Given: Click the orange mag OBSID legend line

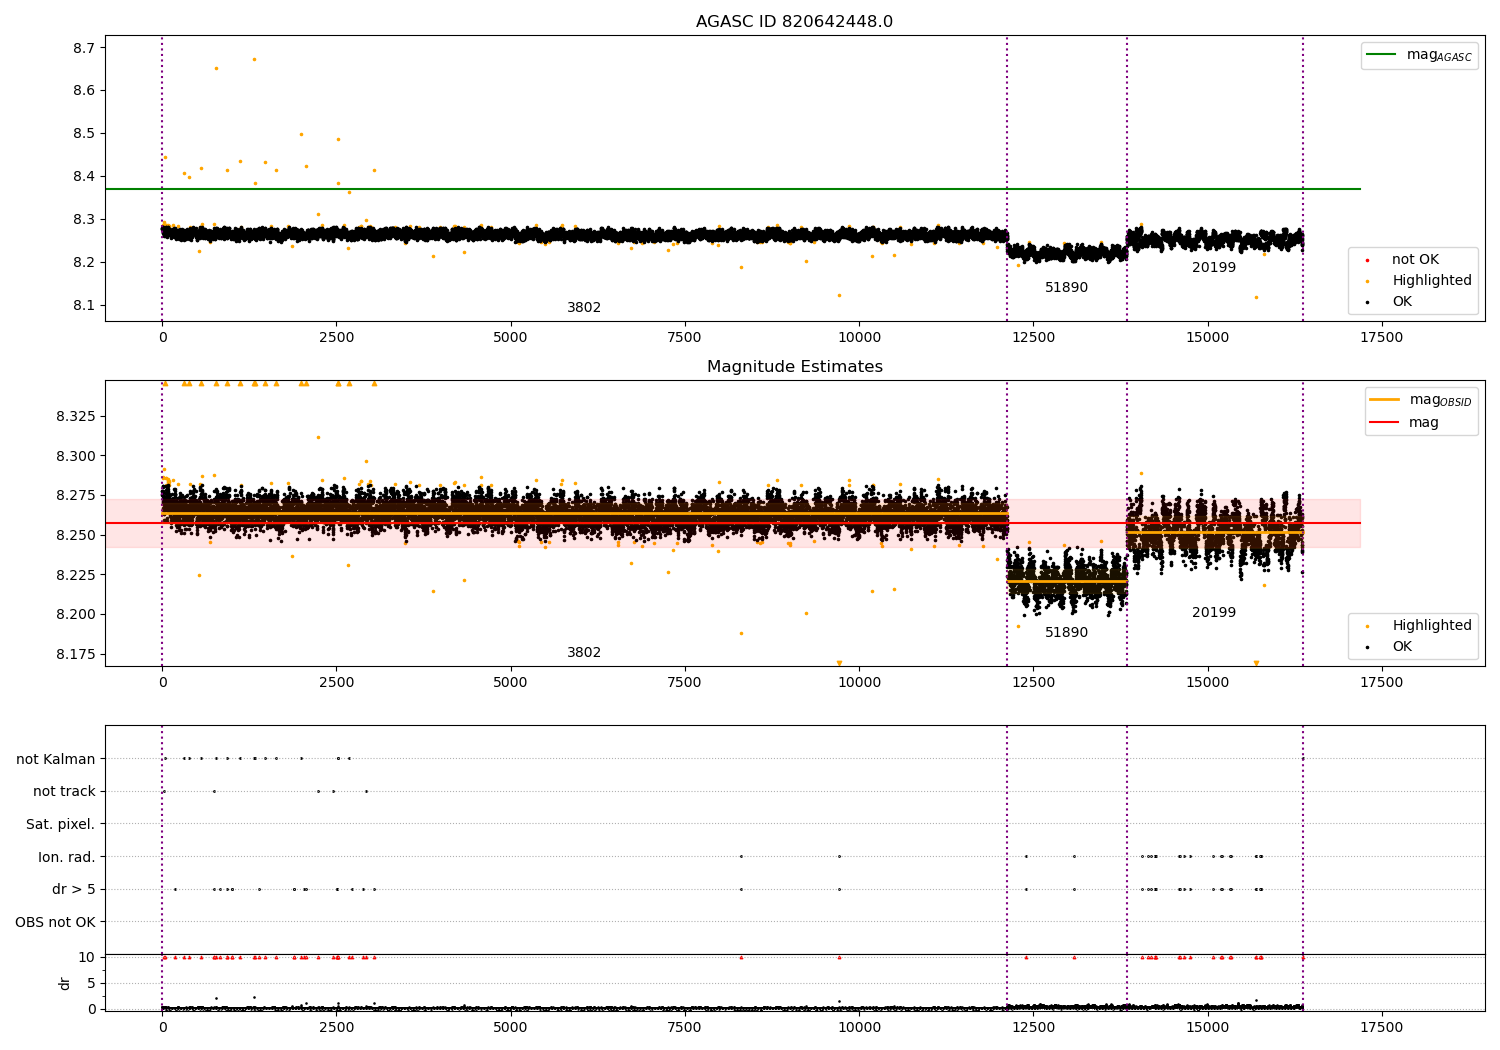Looking at the screenshot, I should pos(1385,400).
